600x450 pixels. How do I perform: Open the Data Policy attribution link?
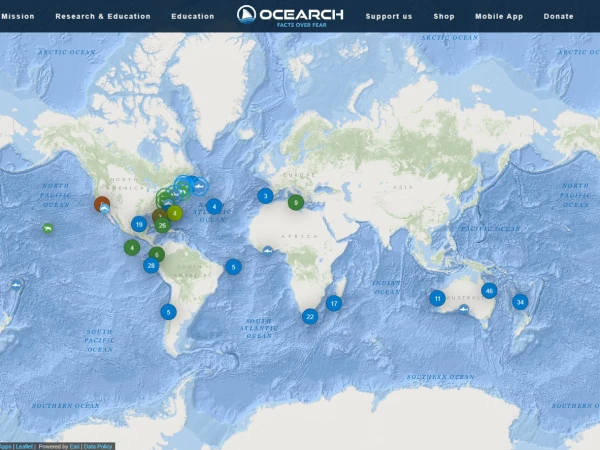coord(98,446)
